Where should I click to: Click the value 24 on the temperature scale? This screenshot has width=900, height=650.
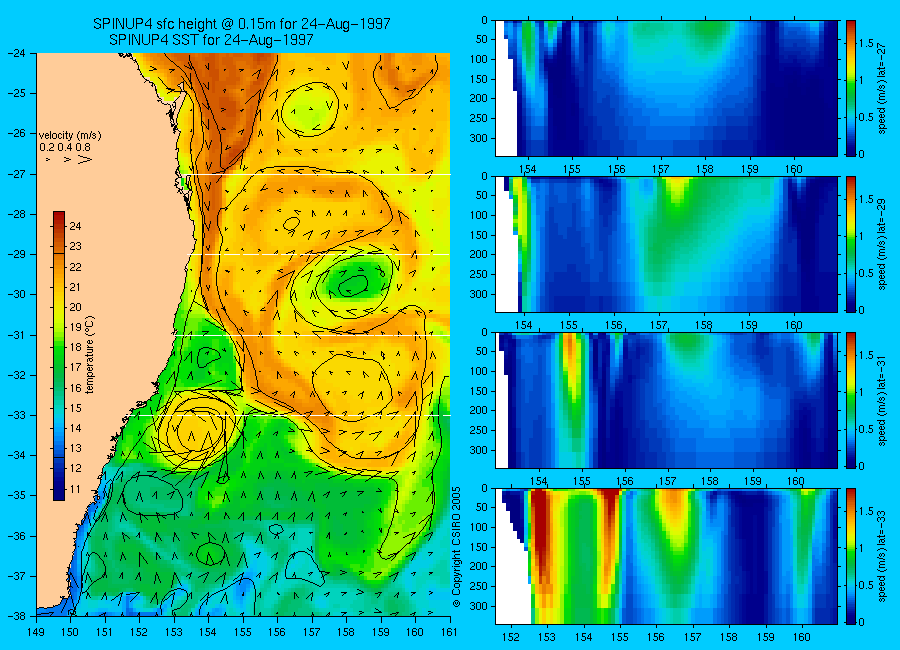pyautogui.click(x=75, y=226)
